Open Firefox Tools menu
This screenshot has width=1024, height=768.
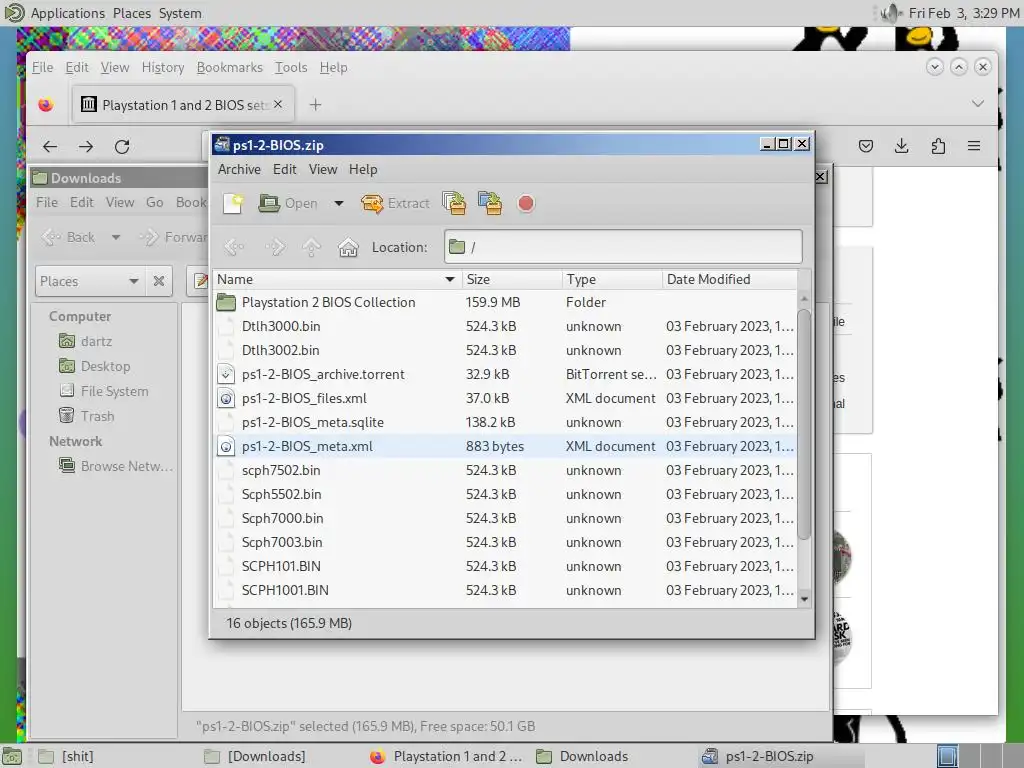tap(291, 68)
